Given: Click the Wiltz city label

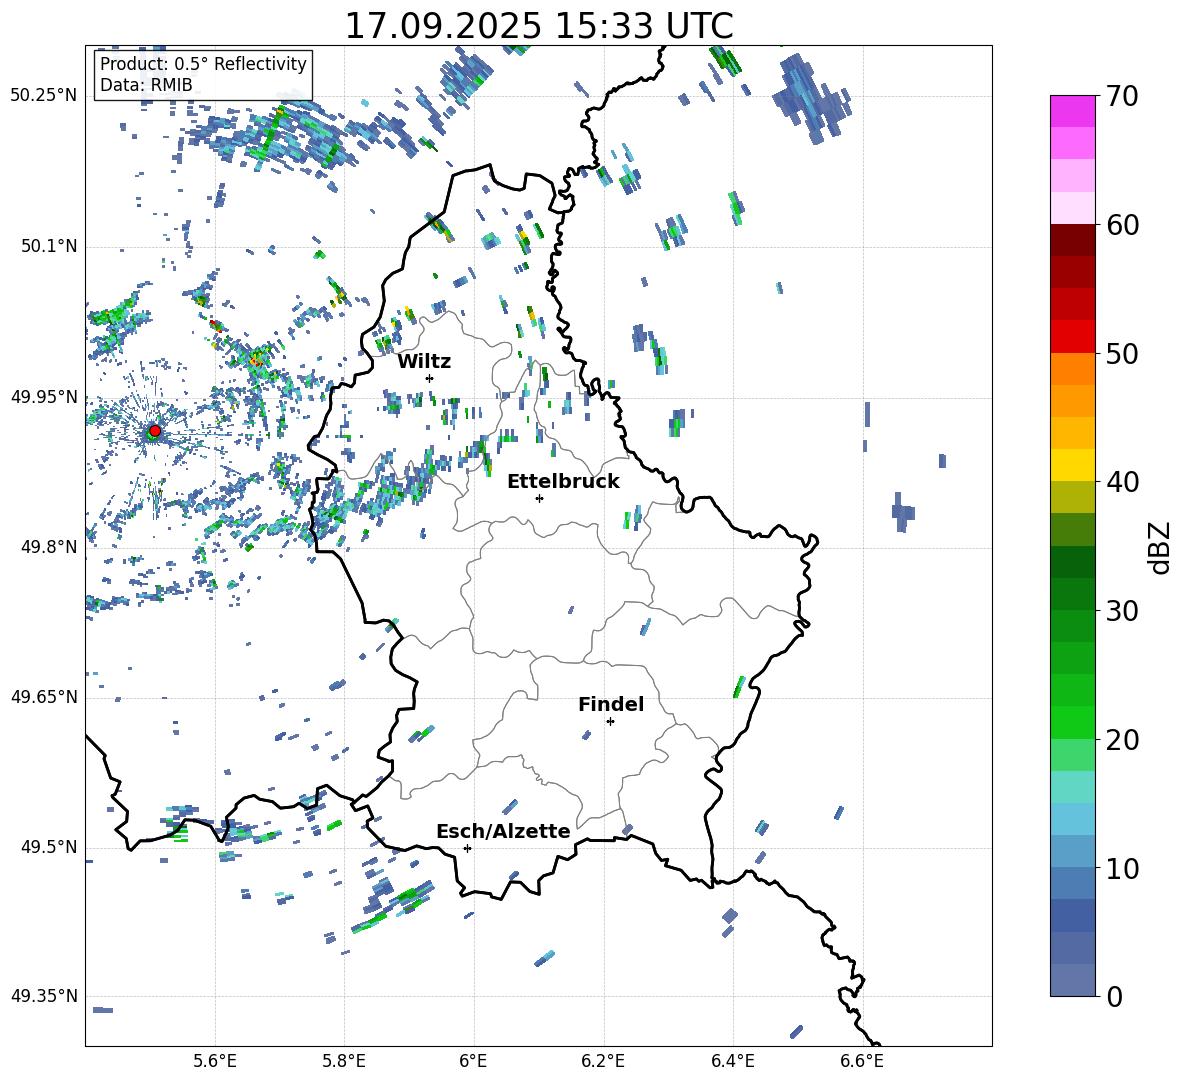Looking at the screenshot, I should tap(424, 362).
